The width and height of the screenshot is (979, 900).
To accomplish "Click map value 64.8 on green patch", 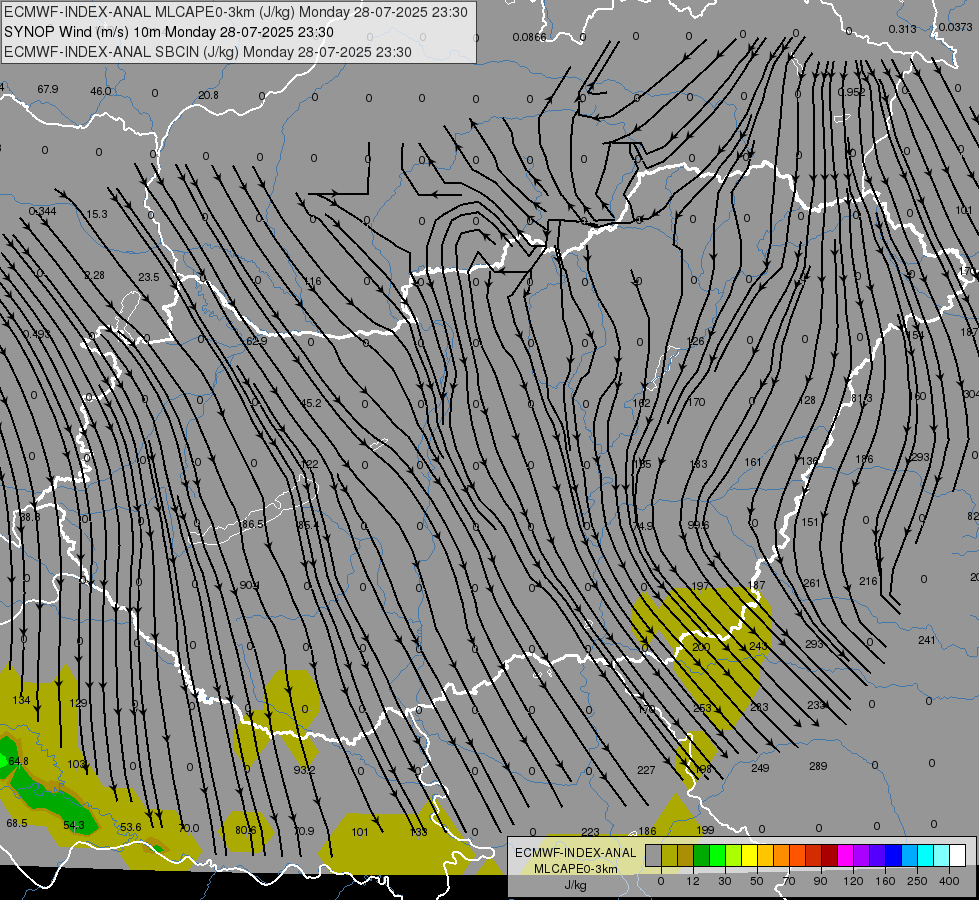I will (18, 761).
